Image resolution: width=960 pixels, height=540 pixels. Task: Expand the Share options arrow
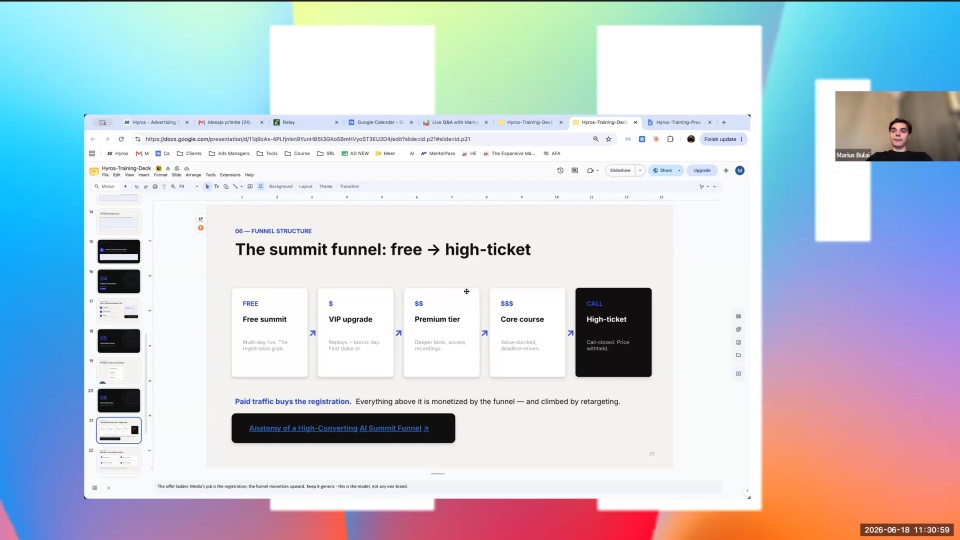click(x=679, y=171)
